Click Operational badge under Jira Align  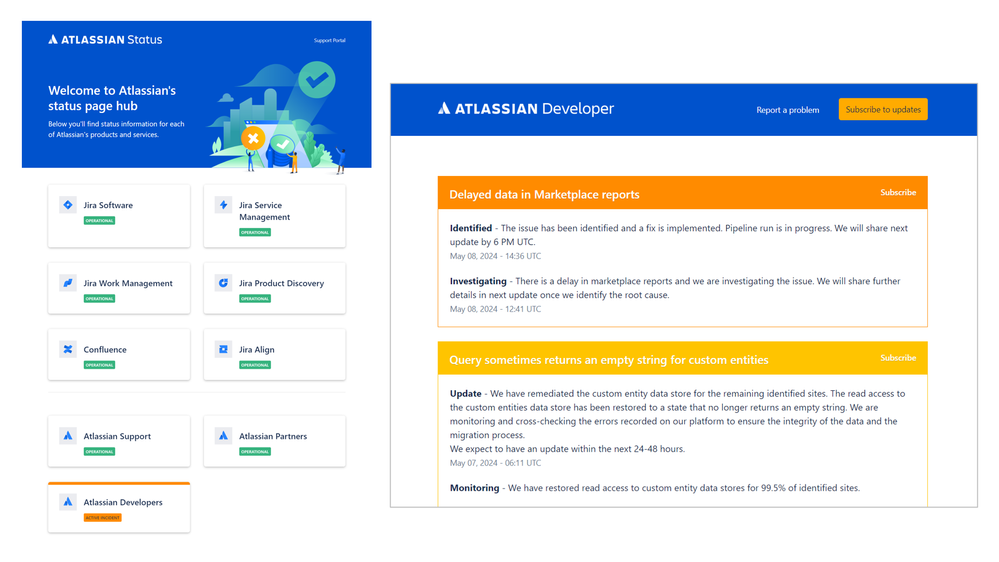(255, 364)
